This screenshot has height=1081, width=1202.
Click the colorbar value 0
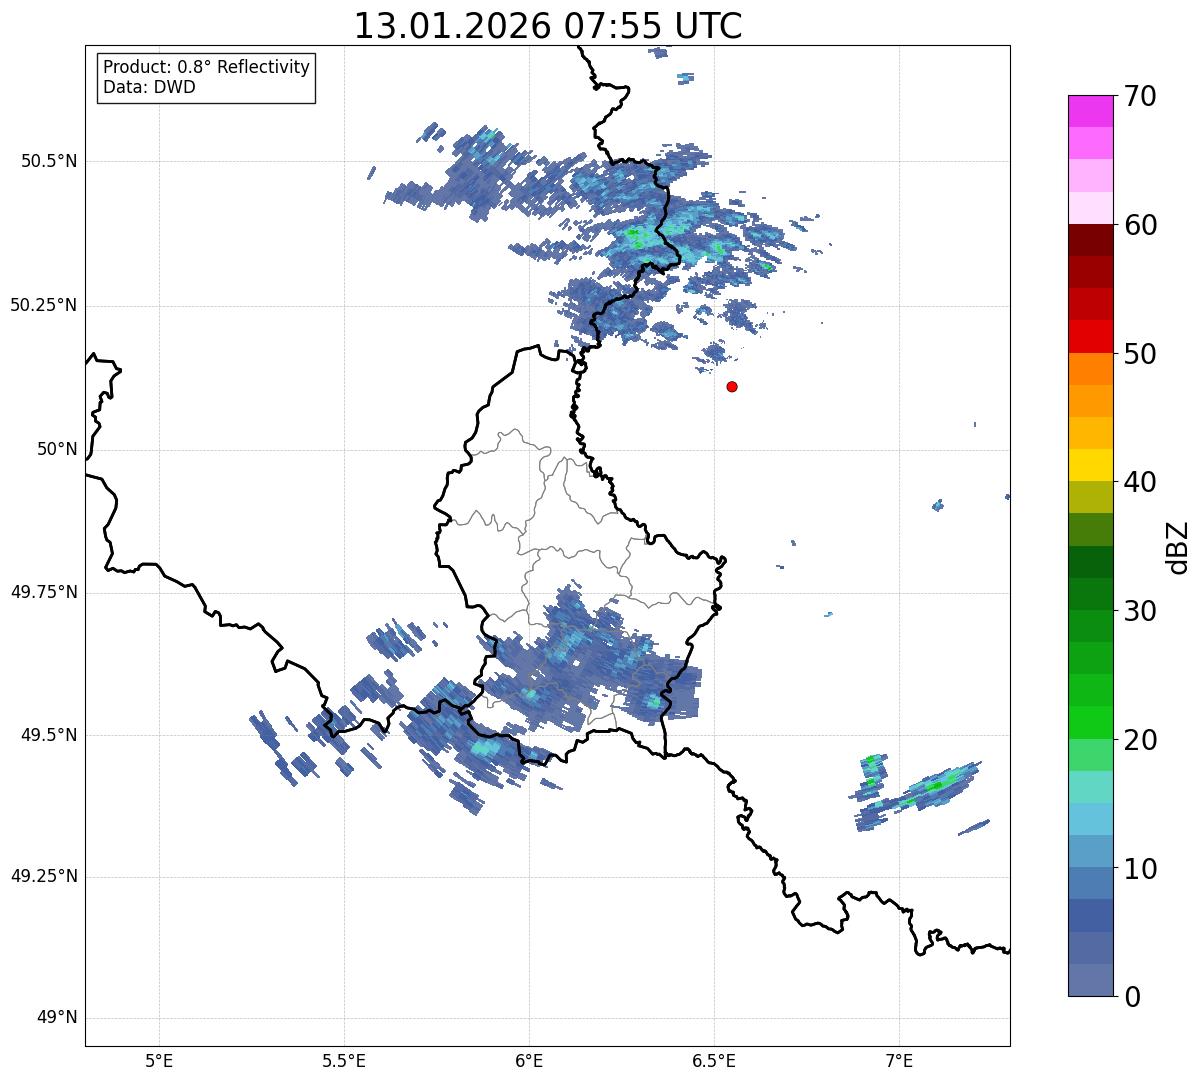point(1131,997)
